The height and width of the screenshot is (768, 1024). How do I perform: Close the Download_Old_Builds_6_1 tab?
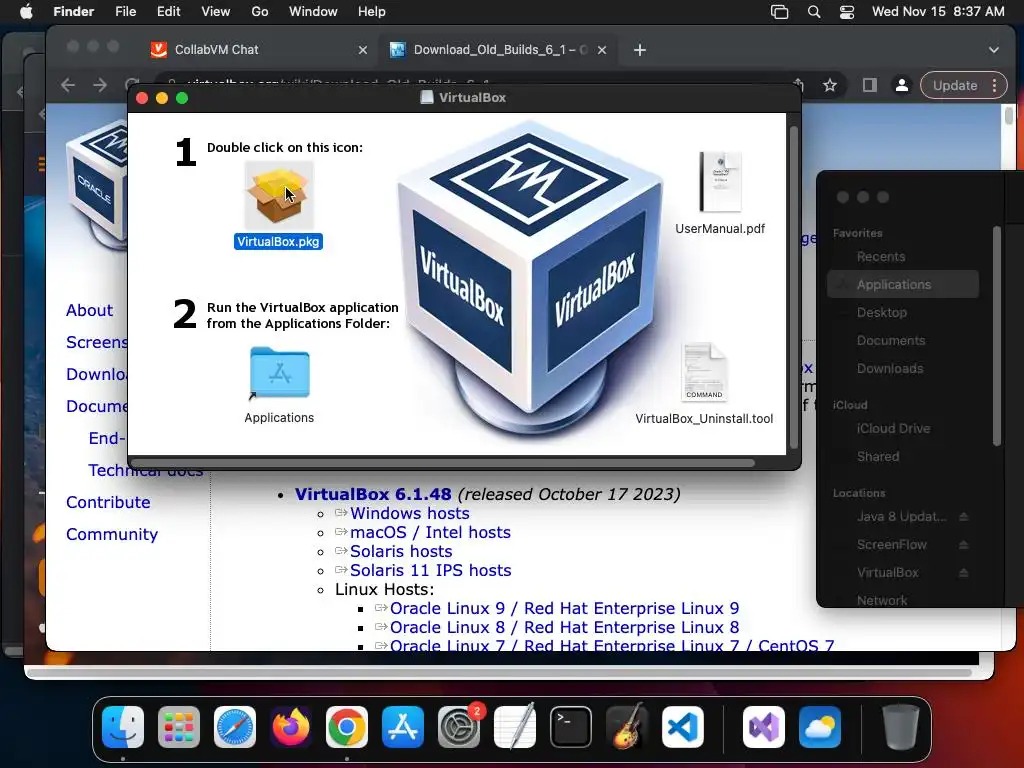tap(602, 50)
